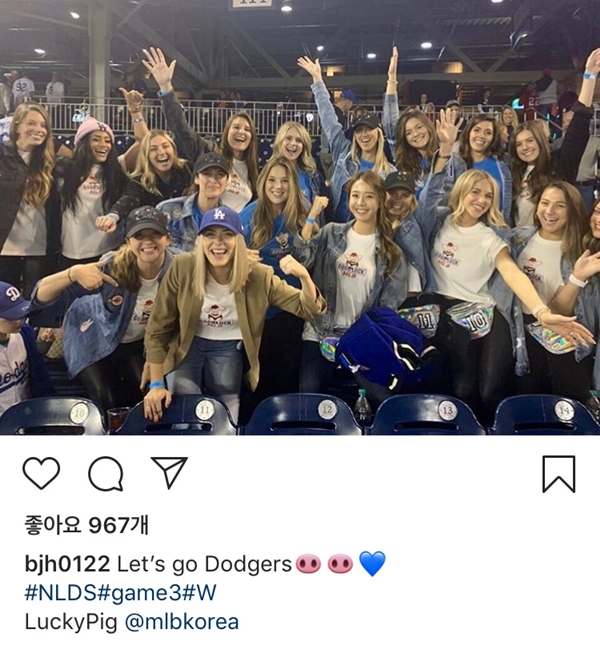Tap the Dodgers fans group photo
The image size is (600, 645).
click(x=300, y=217)
